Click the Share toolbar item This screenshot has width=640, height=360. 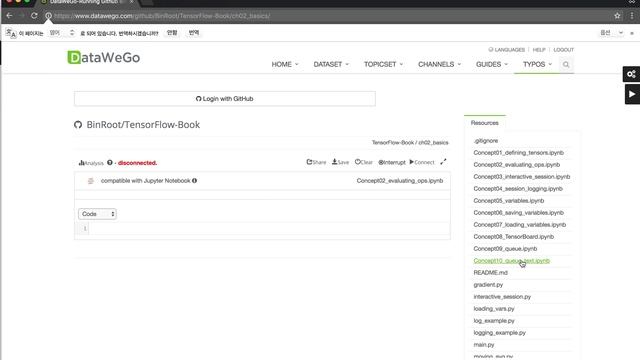(316, 162)
